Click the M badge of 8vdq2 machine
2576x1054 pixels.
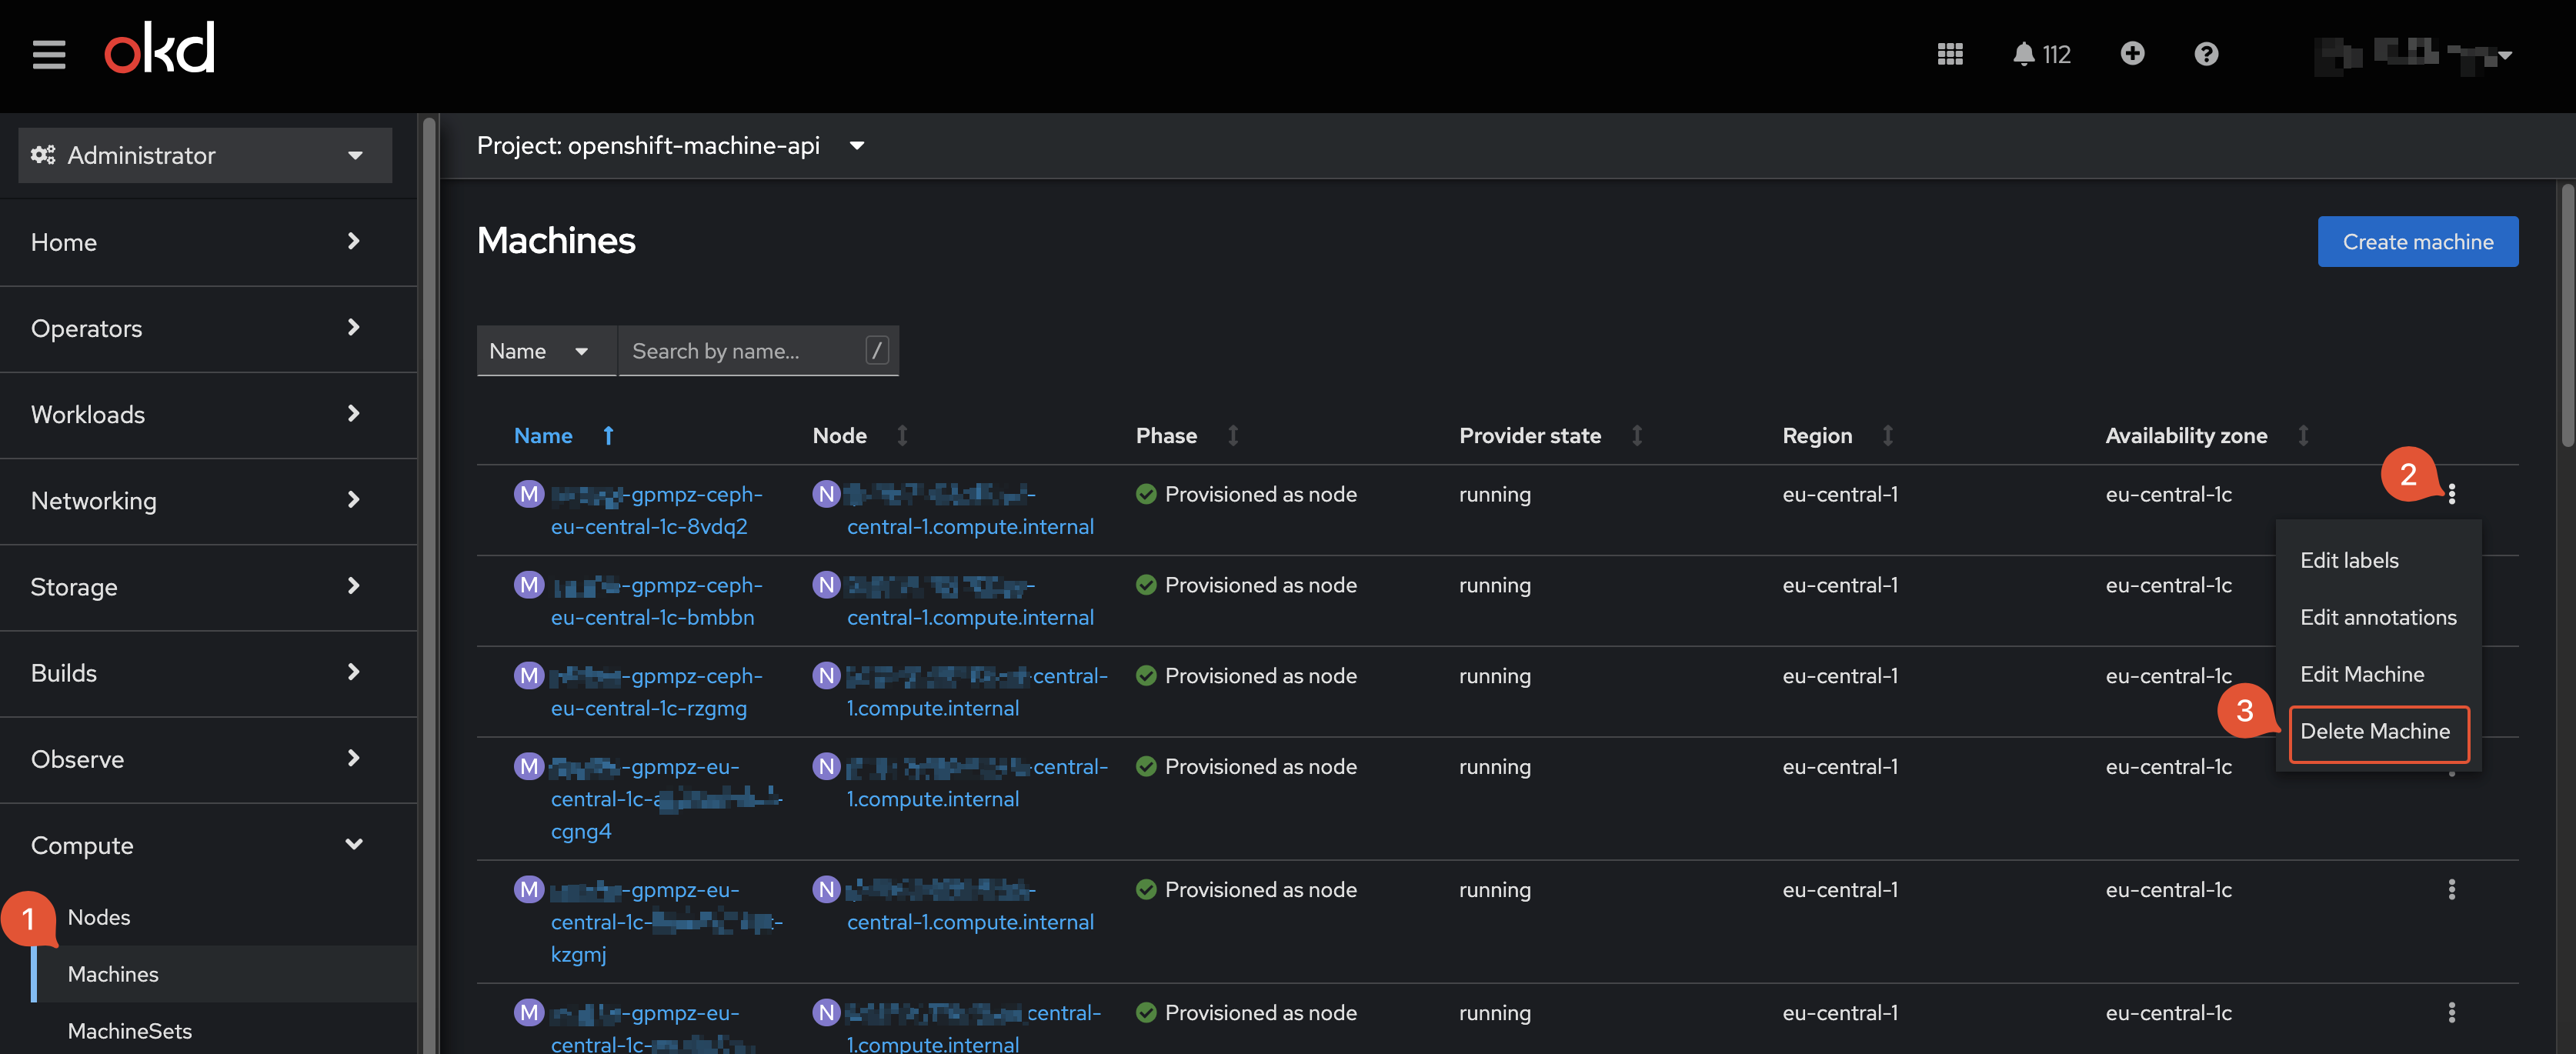tap(529, 494)
